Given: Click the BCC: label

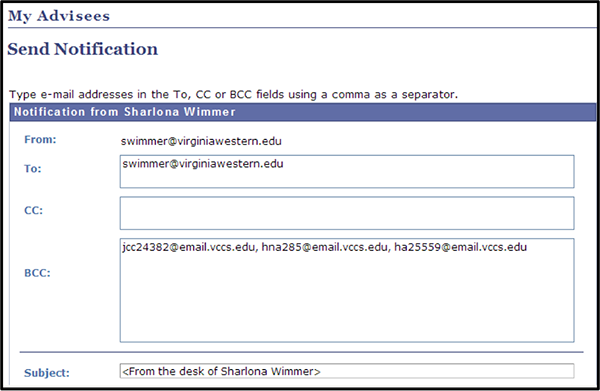Looking at the screenshot, I should (x=37, y=273).
